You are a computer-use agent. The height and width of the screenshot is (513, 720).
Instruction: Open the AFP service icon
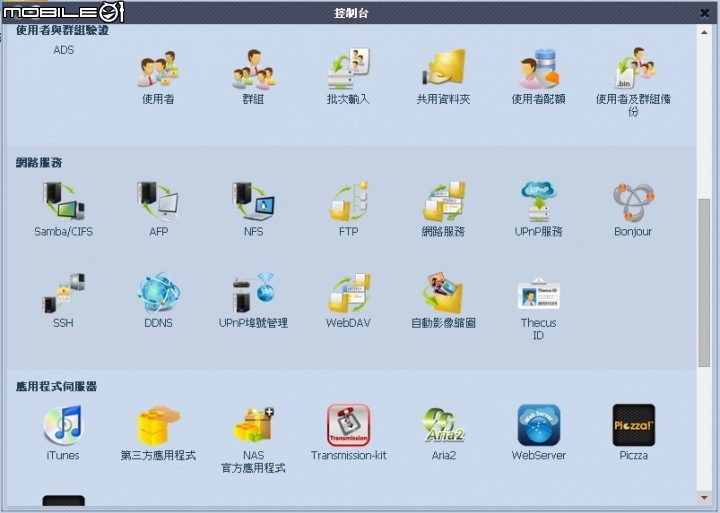tap(158, 201)
